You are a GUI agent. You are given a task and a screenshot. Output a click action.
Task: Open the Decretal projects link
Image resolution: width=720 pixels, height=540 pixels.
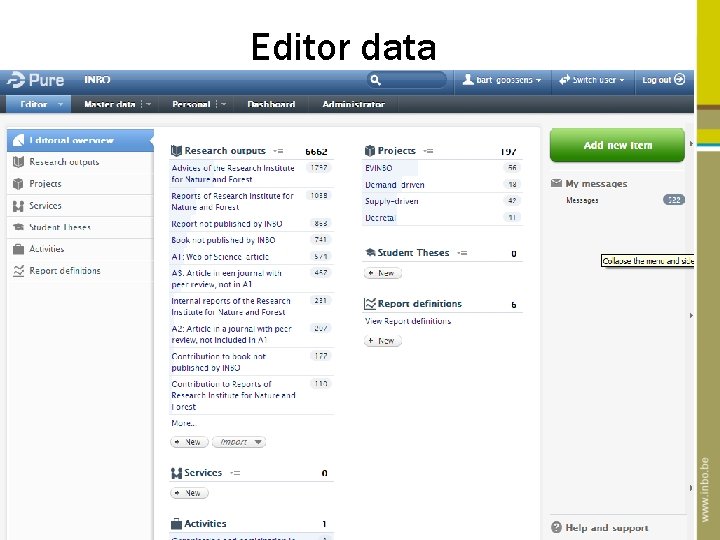(380, 218)
